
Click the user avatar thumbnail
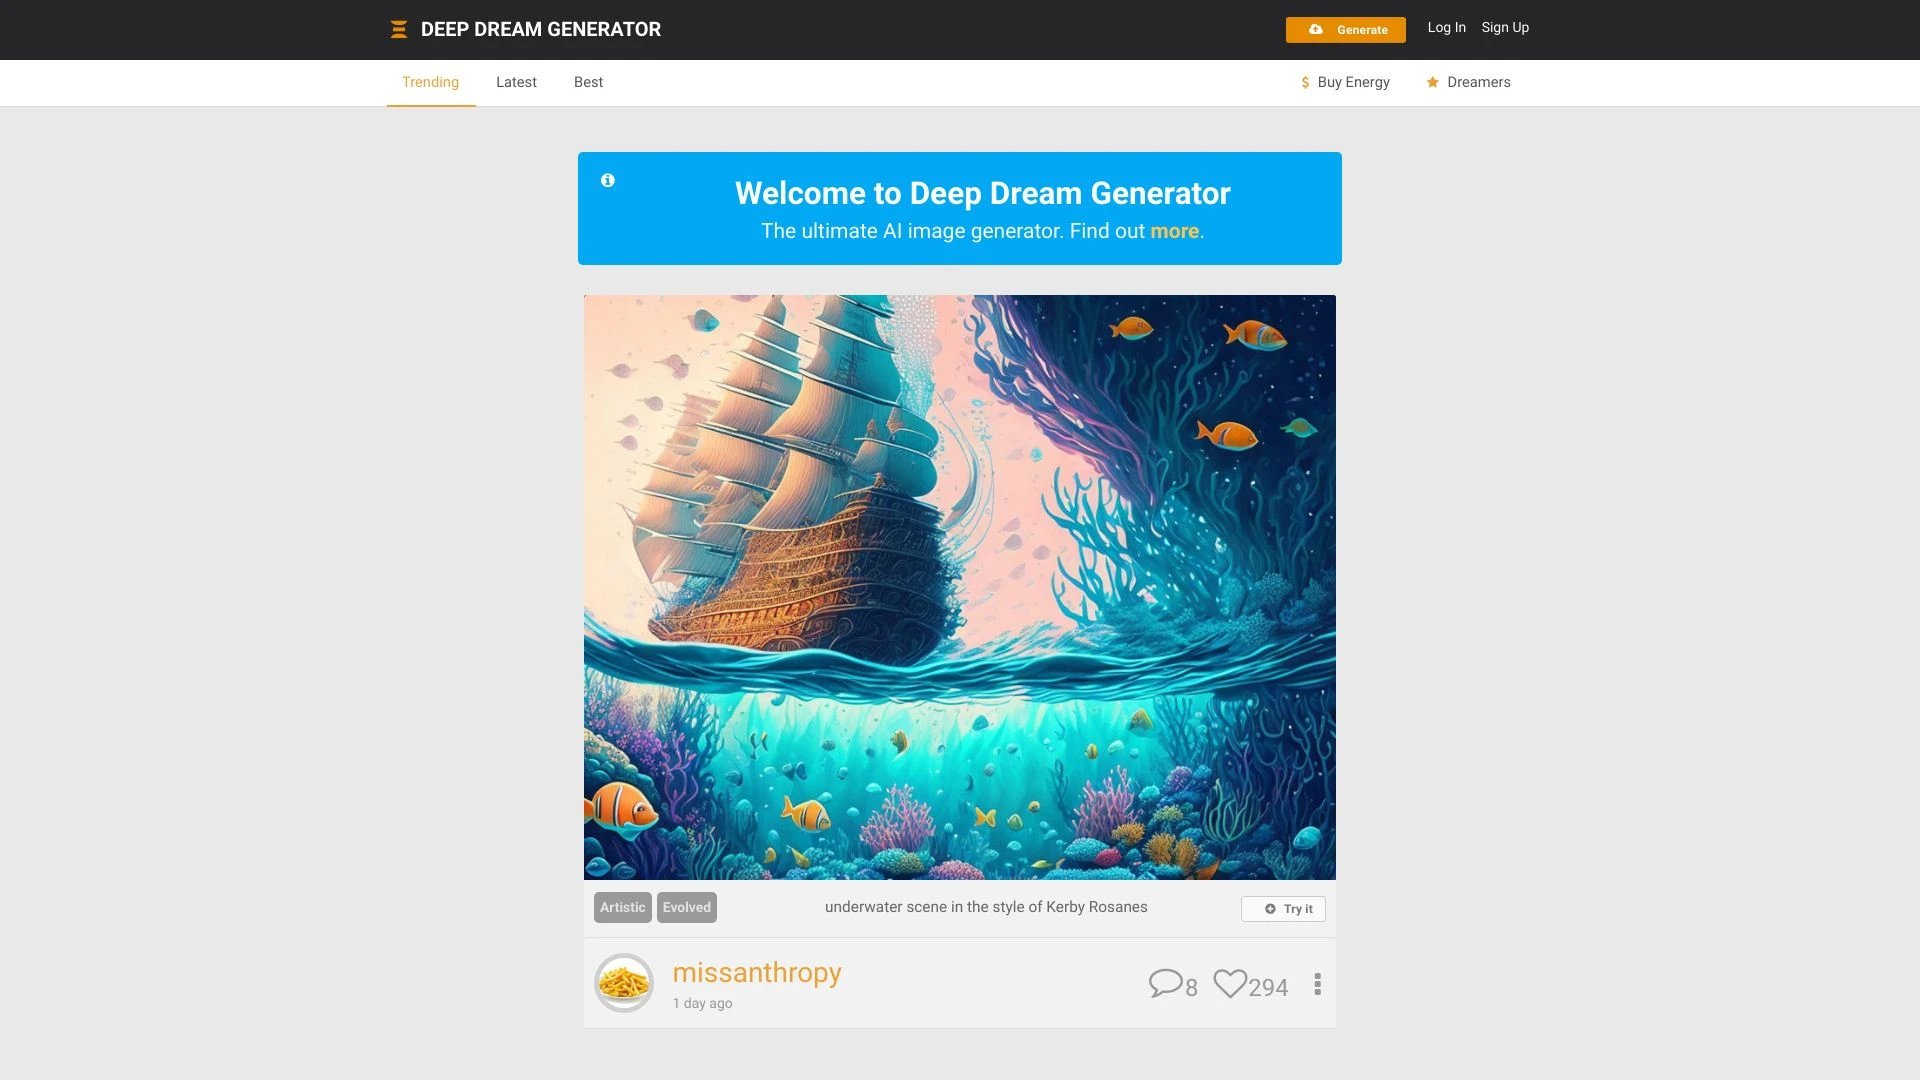point(624,982)
